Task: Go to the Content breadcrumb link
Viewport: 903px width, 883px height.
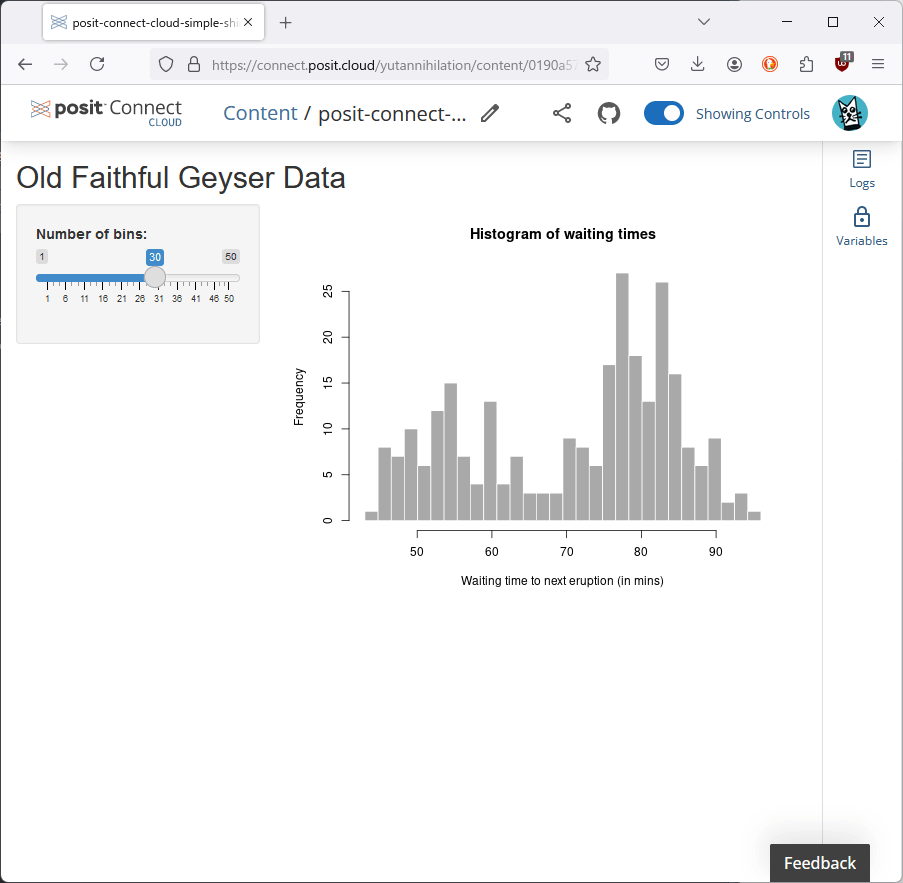Action: tap(260, 113)
